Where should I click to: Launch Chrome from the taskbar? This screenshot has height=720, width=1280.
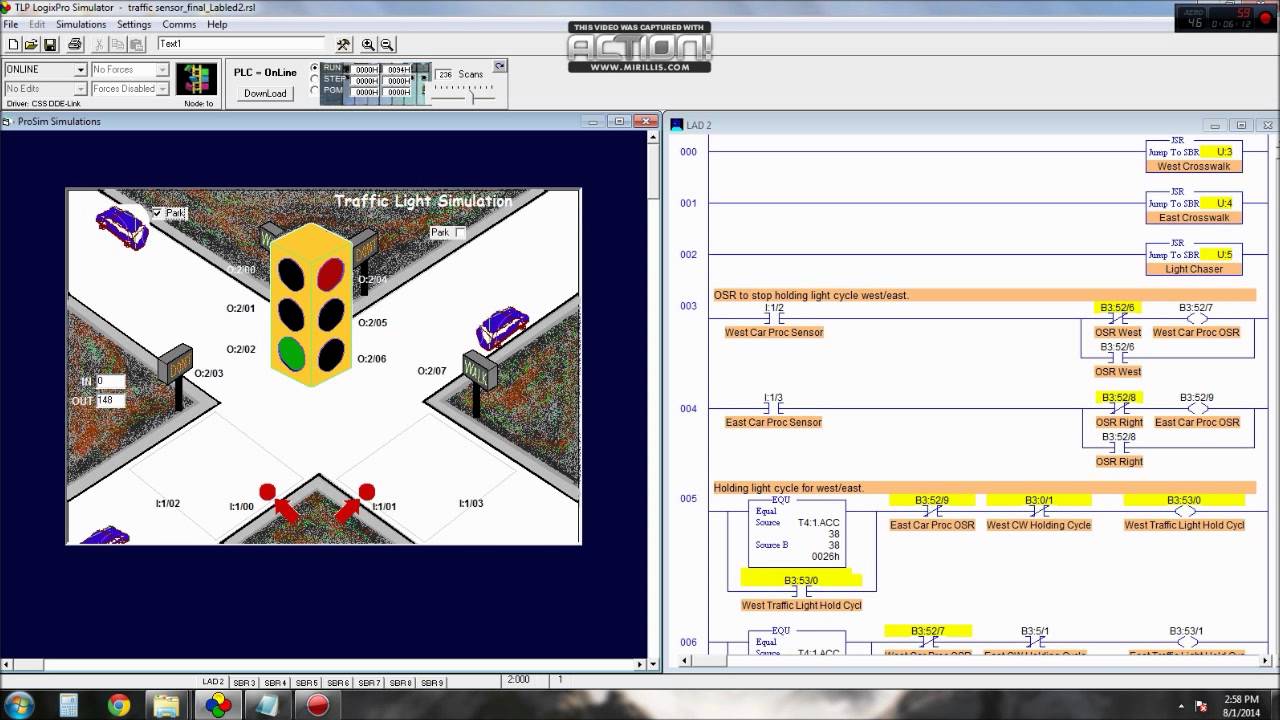119,705
